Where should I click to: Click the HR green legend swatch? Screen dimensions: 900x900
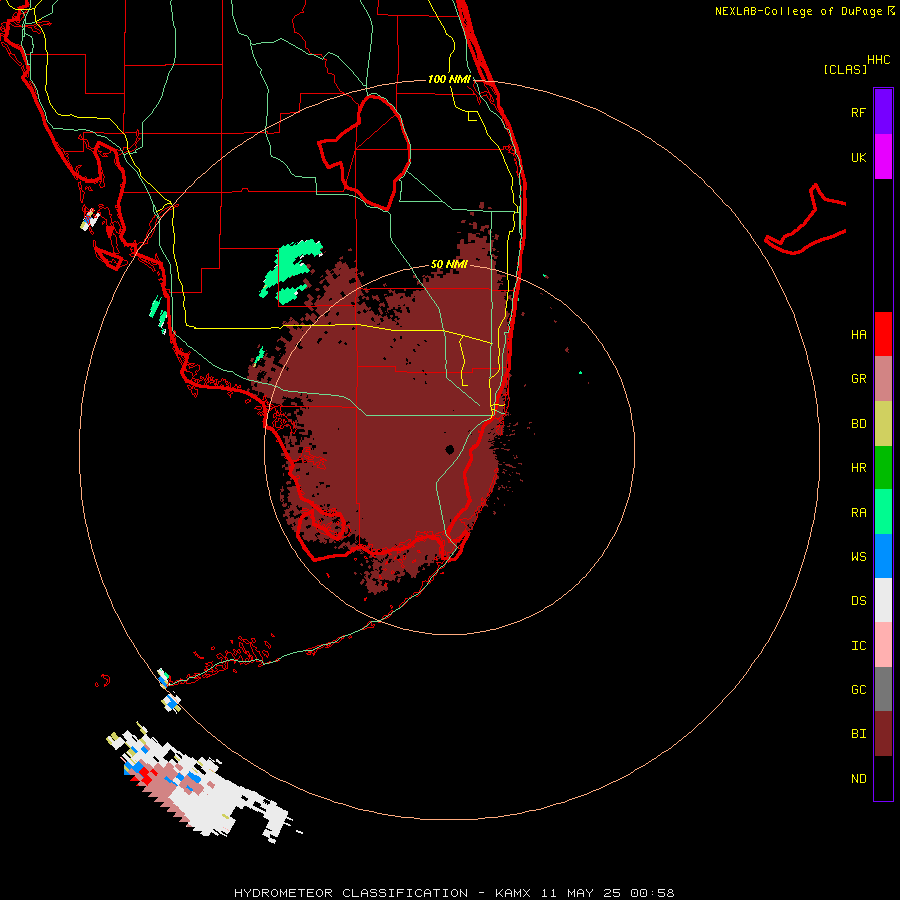coord(883,468)
